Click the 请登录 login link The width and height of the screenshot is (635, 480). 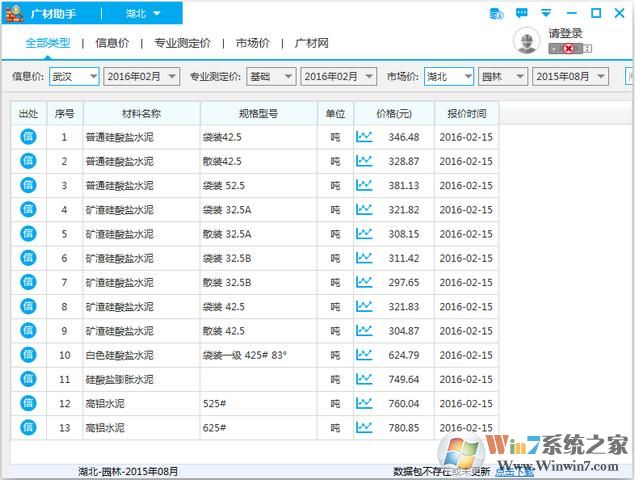tap(565, 33)
